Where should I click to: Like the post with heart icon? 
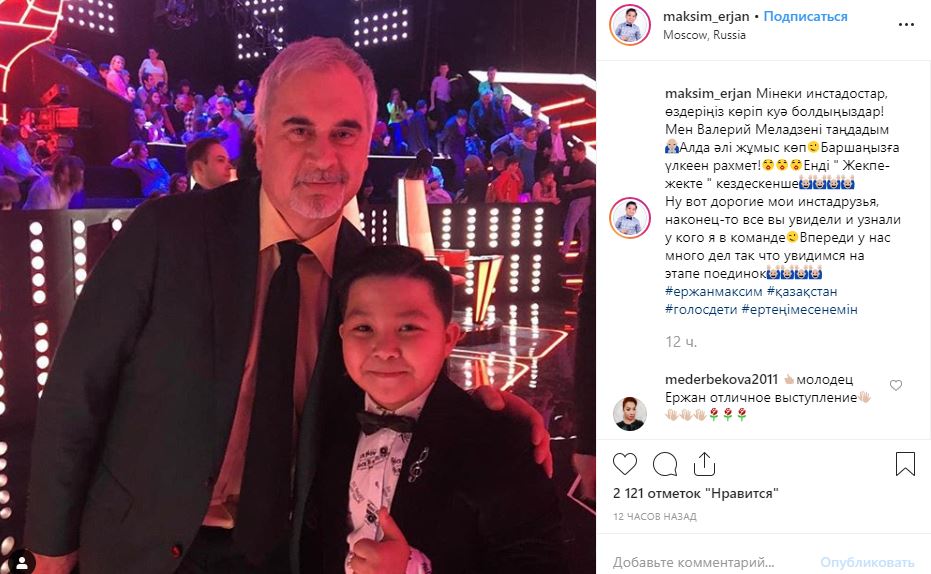pos(625,464)
